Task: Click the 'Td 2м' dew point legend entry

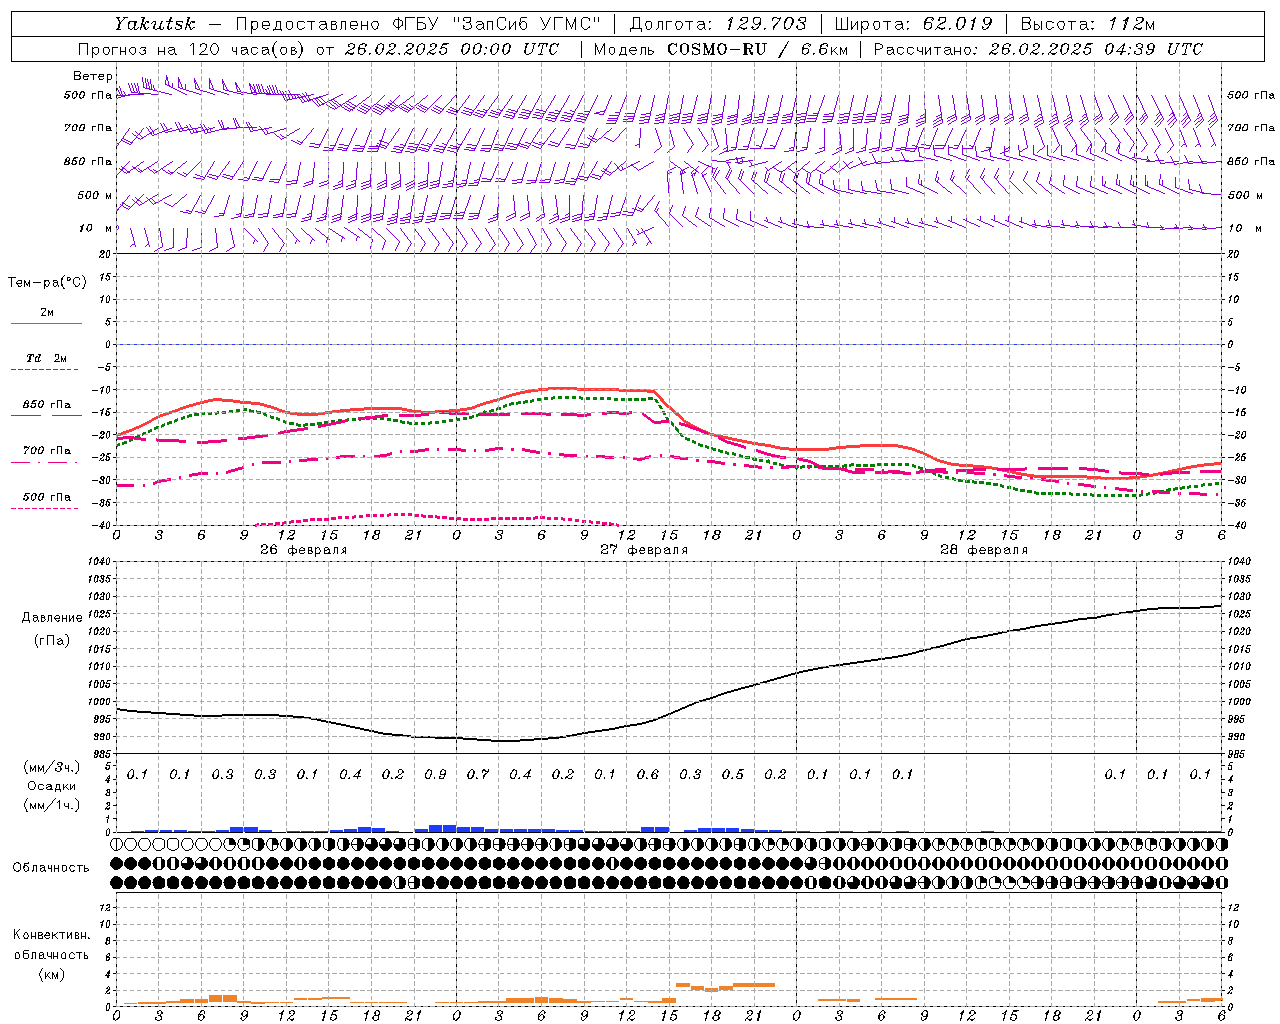Action: tap(47, 358)
